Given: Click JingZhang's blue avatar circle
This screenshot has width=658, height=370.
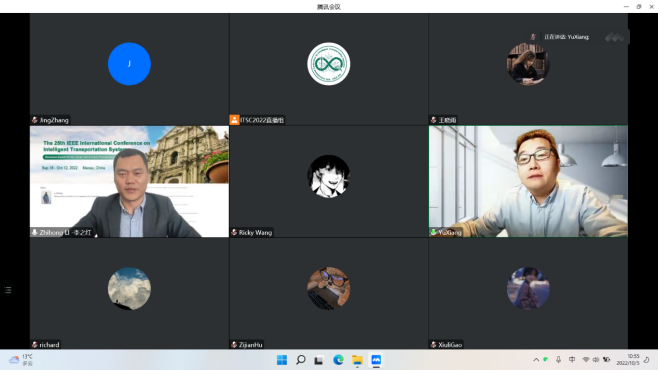Looking at the screenshot, I should click(129, 64).
